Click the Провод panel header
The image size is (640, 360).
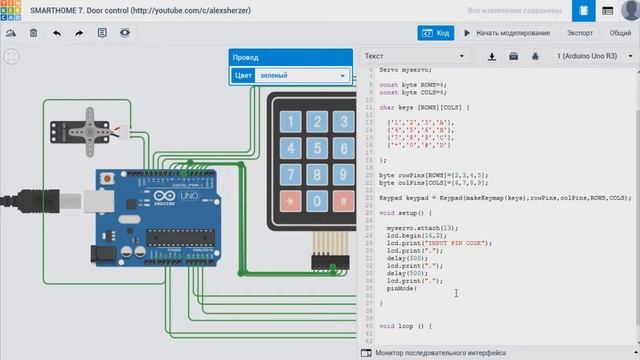click(x=291, y=58)
